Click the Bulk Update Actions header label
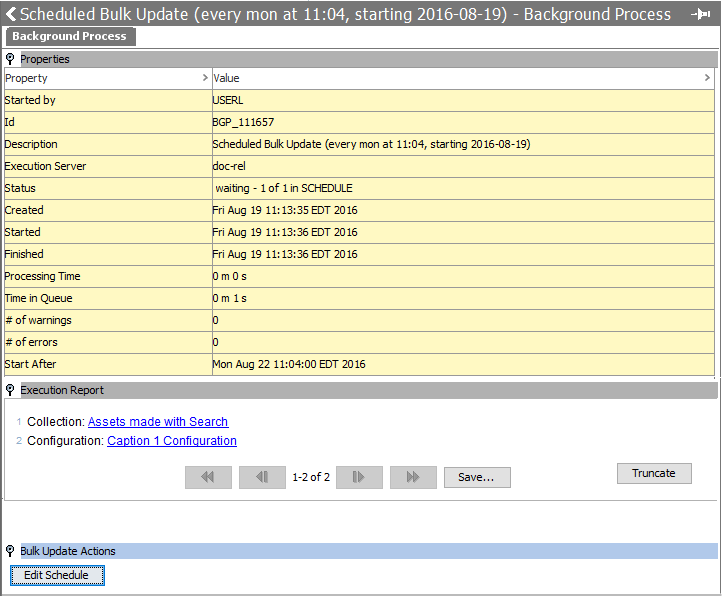725x599 pixels. [x=68, y=552]
